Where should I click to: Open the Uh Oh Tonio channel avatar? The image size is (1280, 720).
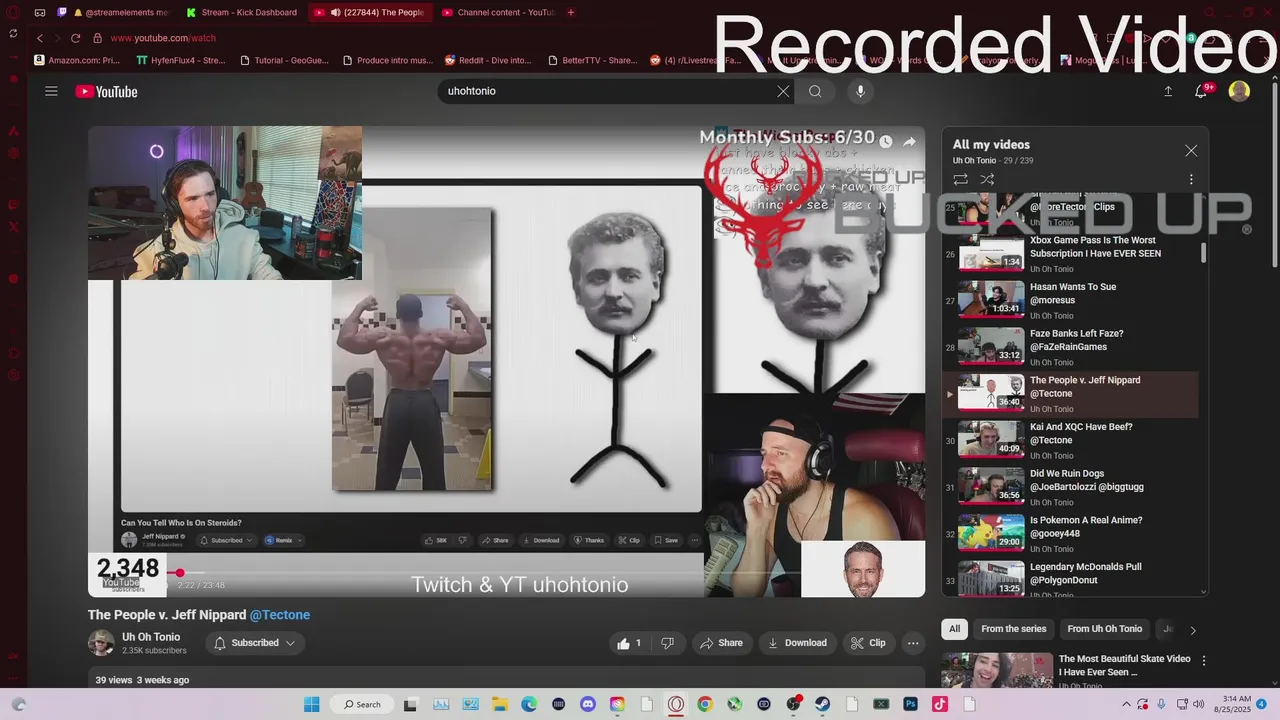point(101,643)
